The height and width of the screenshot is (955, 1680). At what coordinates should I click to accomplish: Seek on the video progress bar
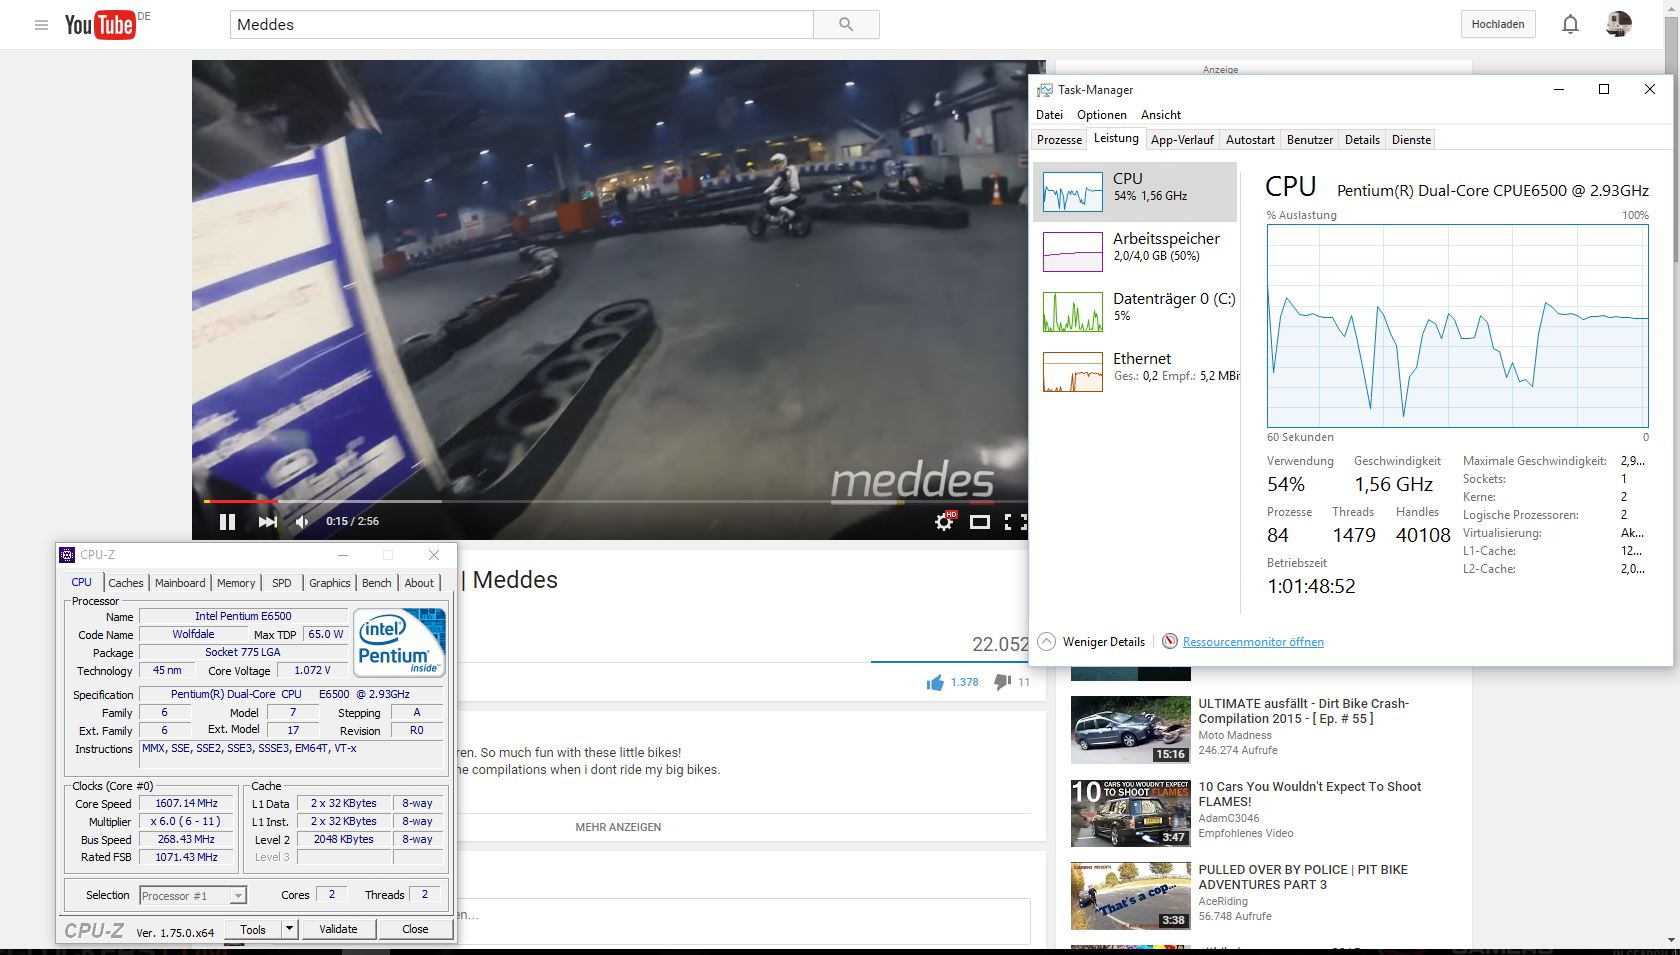(x=616, y=501)
